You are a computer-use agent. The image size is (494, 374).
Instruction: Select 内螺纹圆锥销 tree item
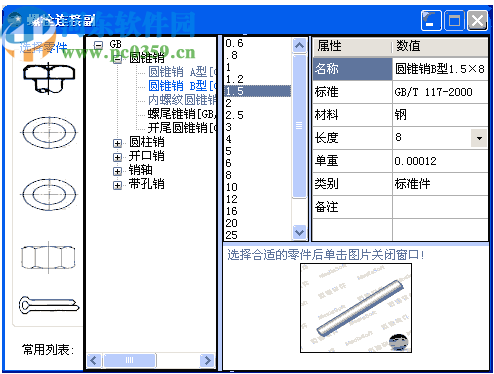coord(182,100)
